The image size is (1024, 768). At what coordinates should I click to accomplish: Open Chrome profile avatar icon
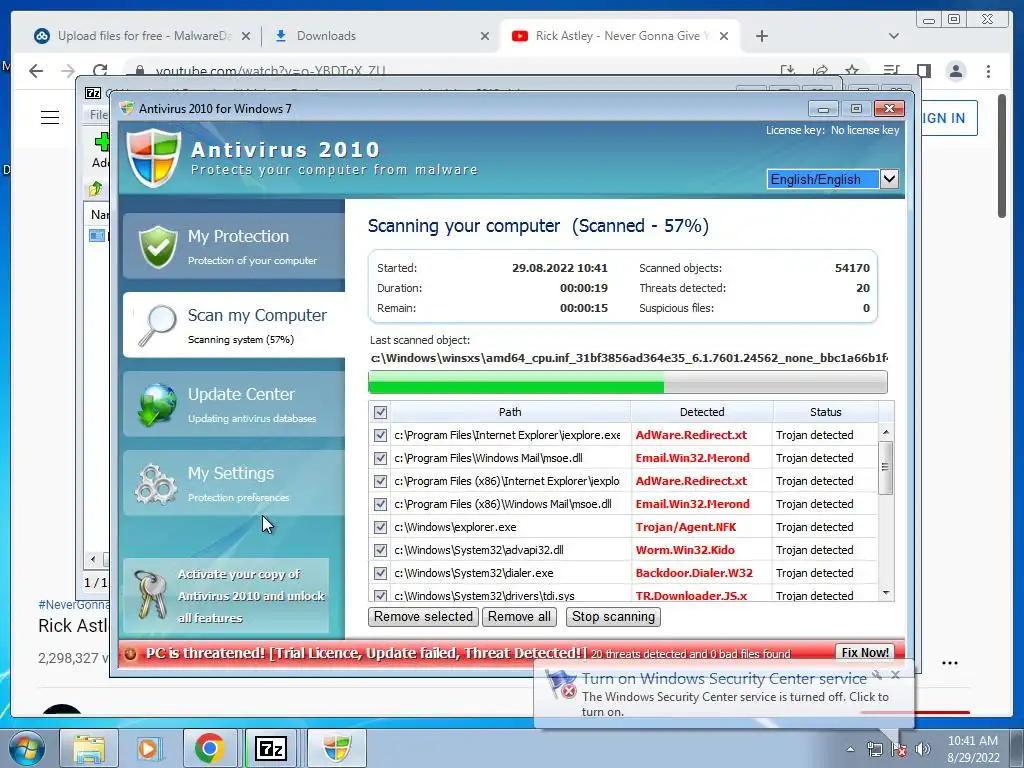pos(956,71)
